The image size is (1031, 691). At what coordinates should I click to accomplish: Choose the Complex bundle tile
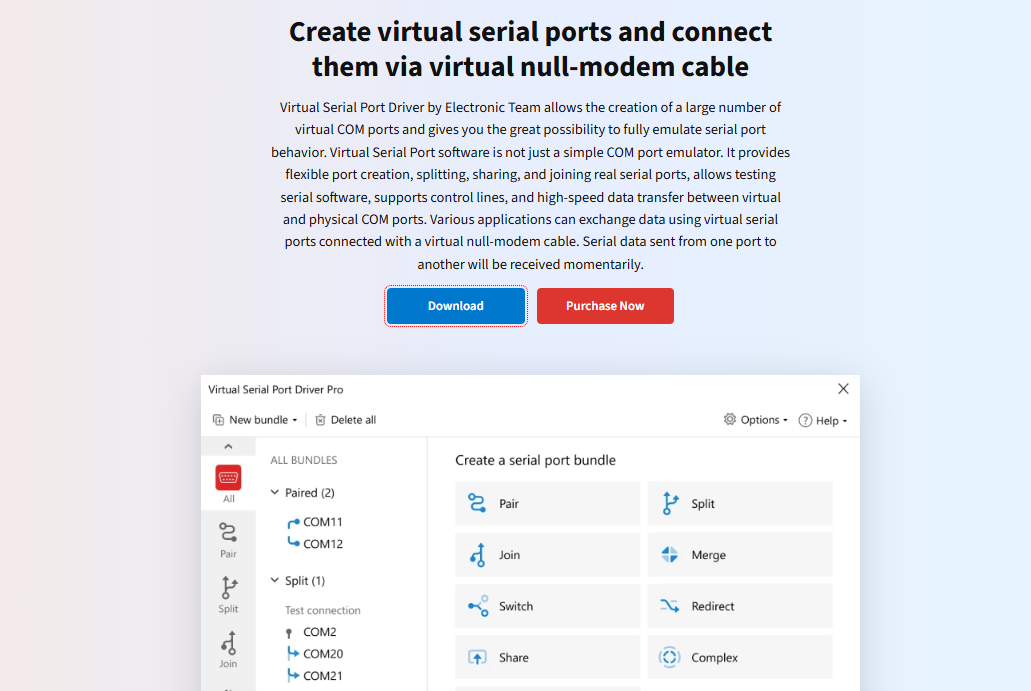coord(740,657)
